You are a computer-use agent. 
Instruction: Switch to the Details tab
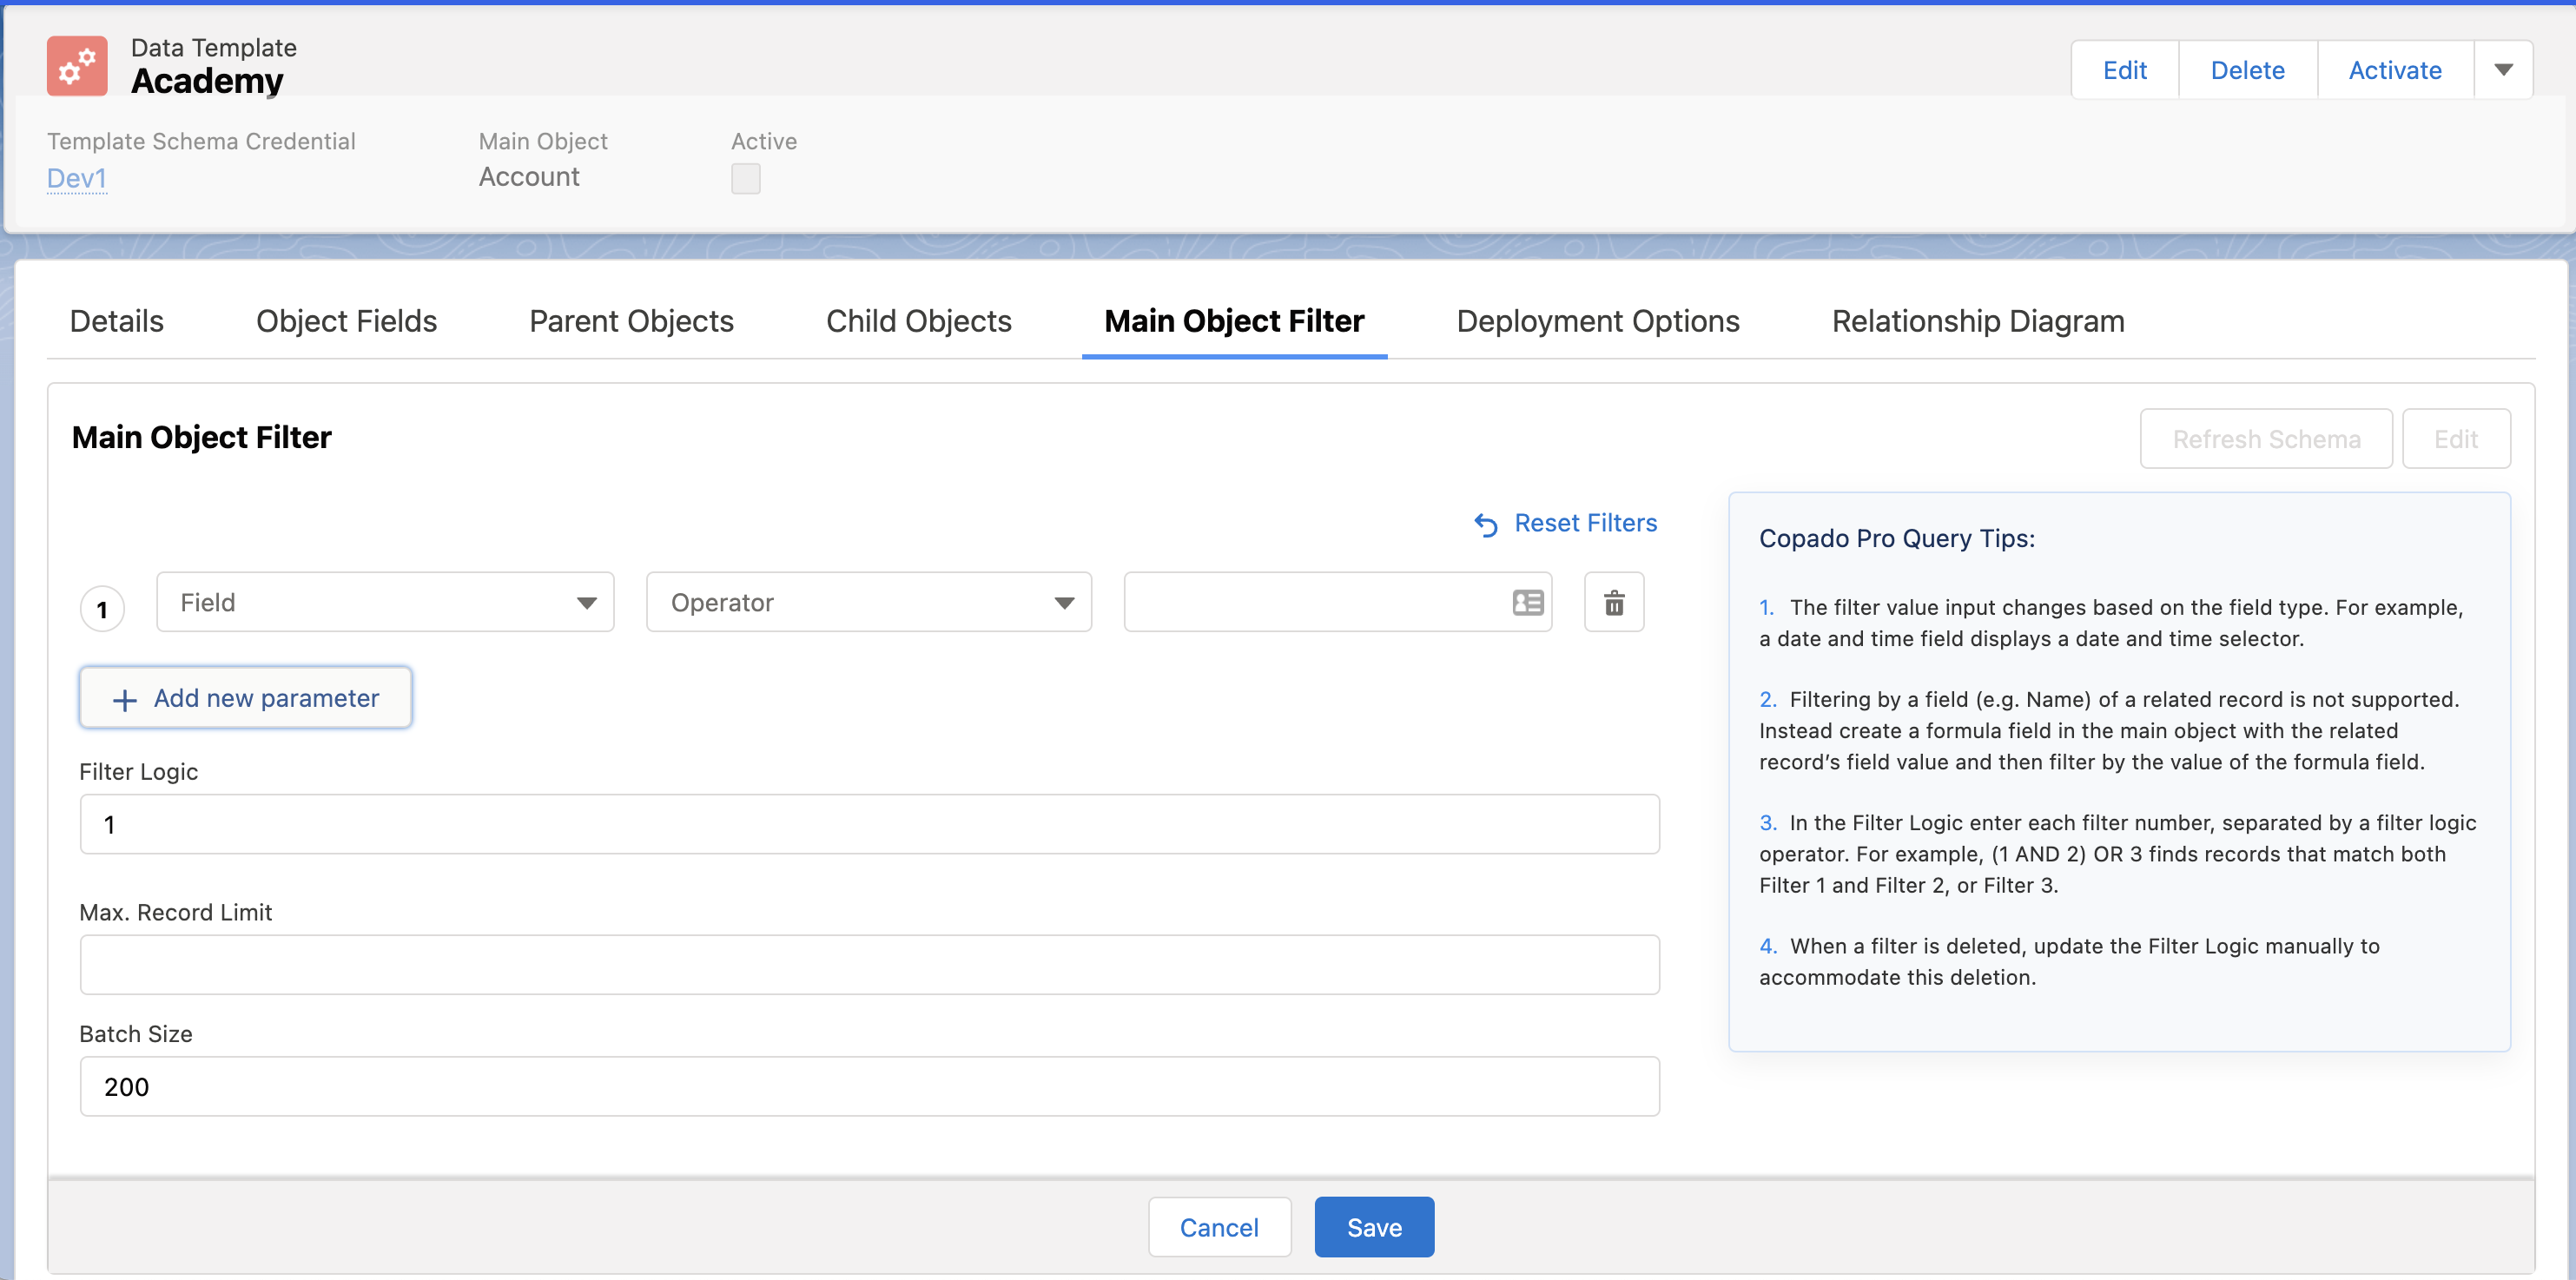click(117, 321)
